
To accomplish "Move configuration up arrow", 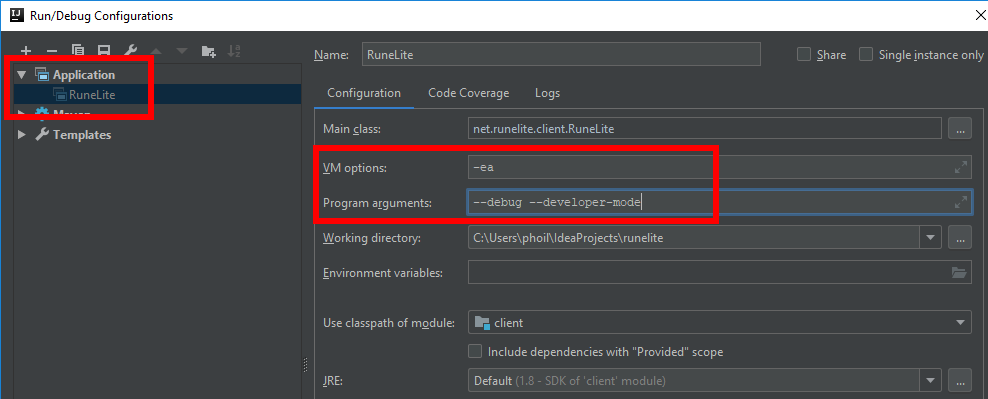I will pos(156,51).
